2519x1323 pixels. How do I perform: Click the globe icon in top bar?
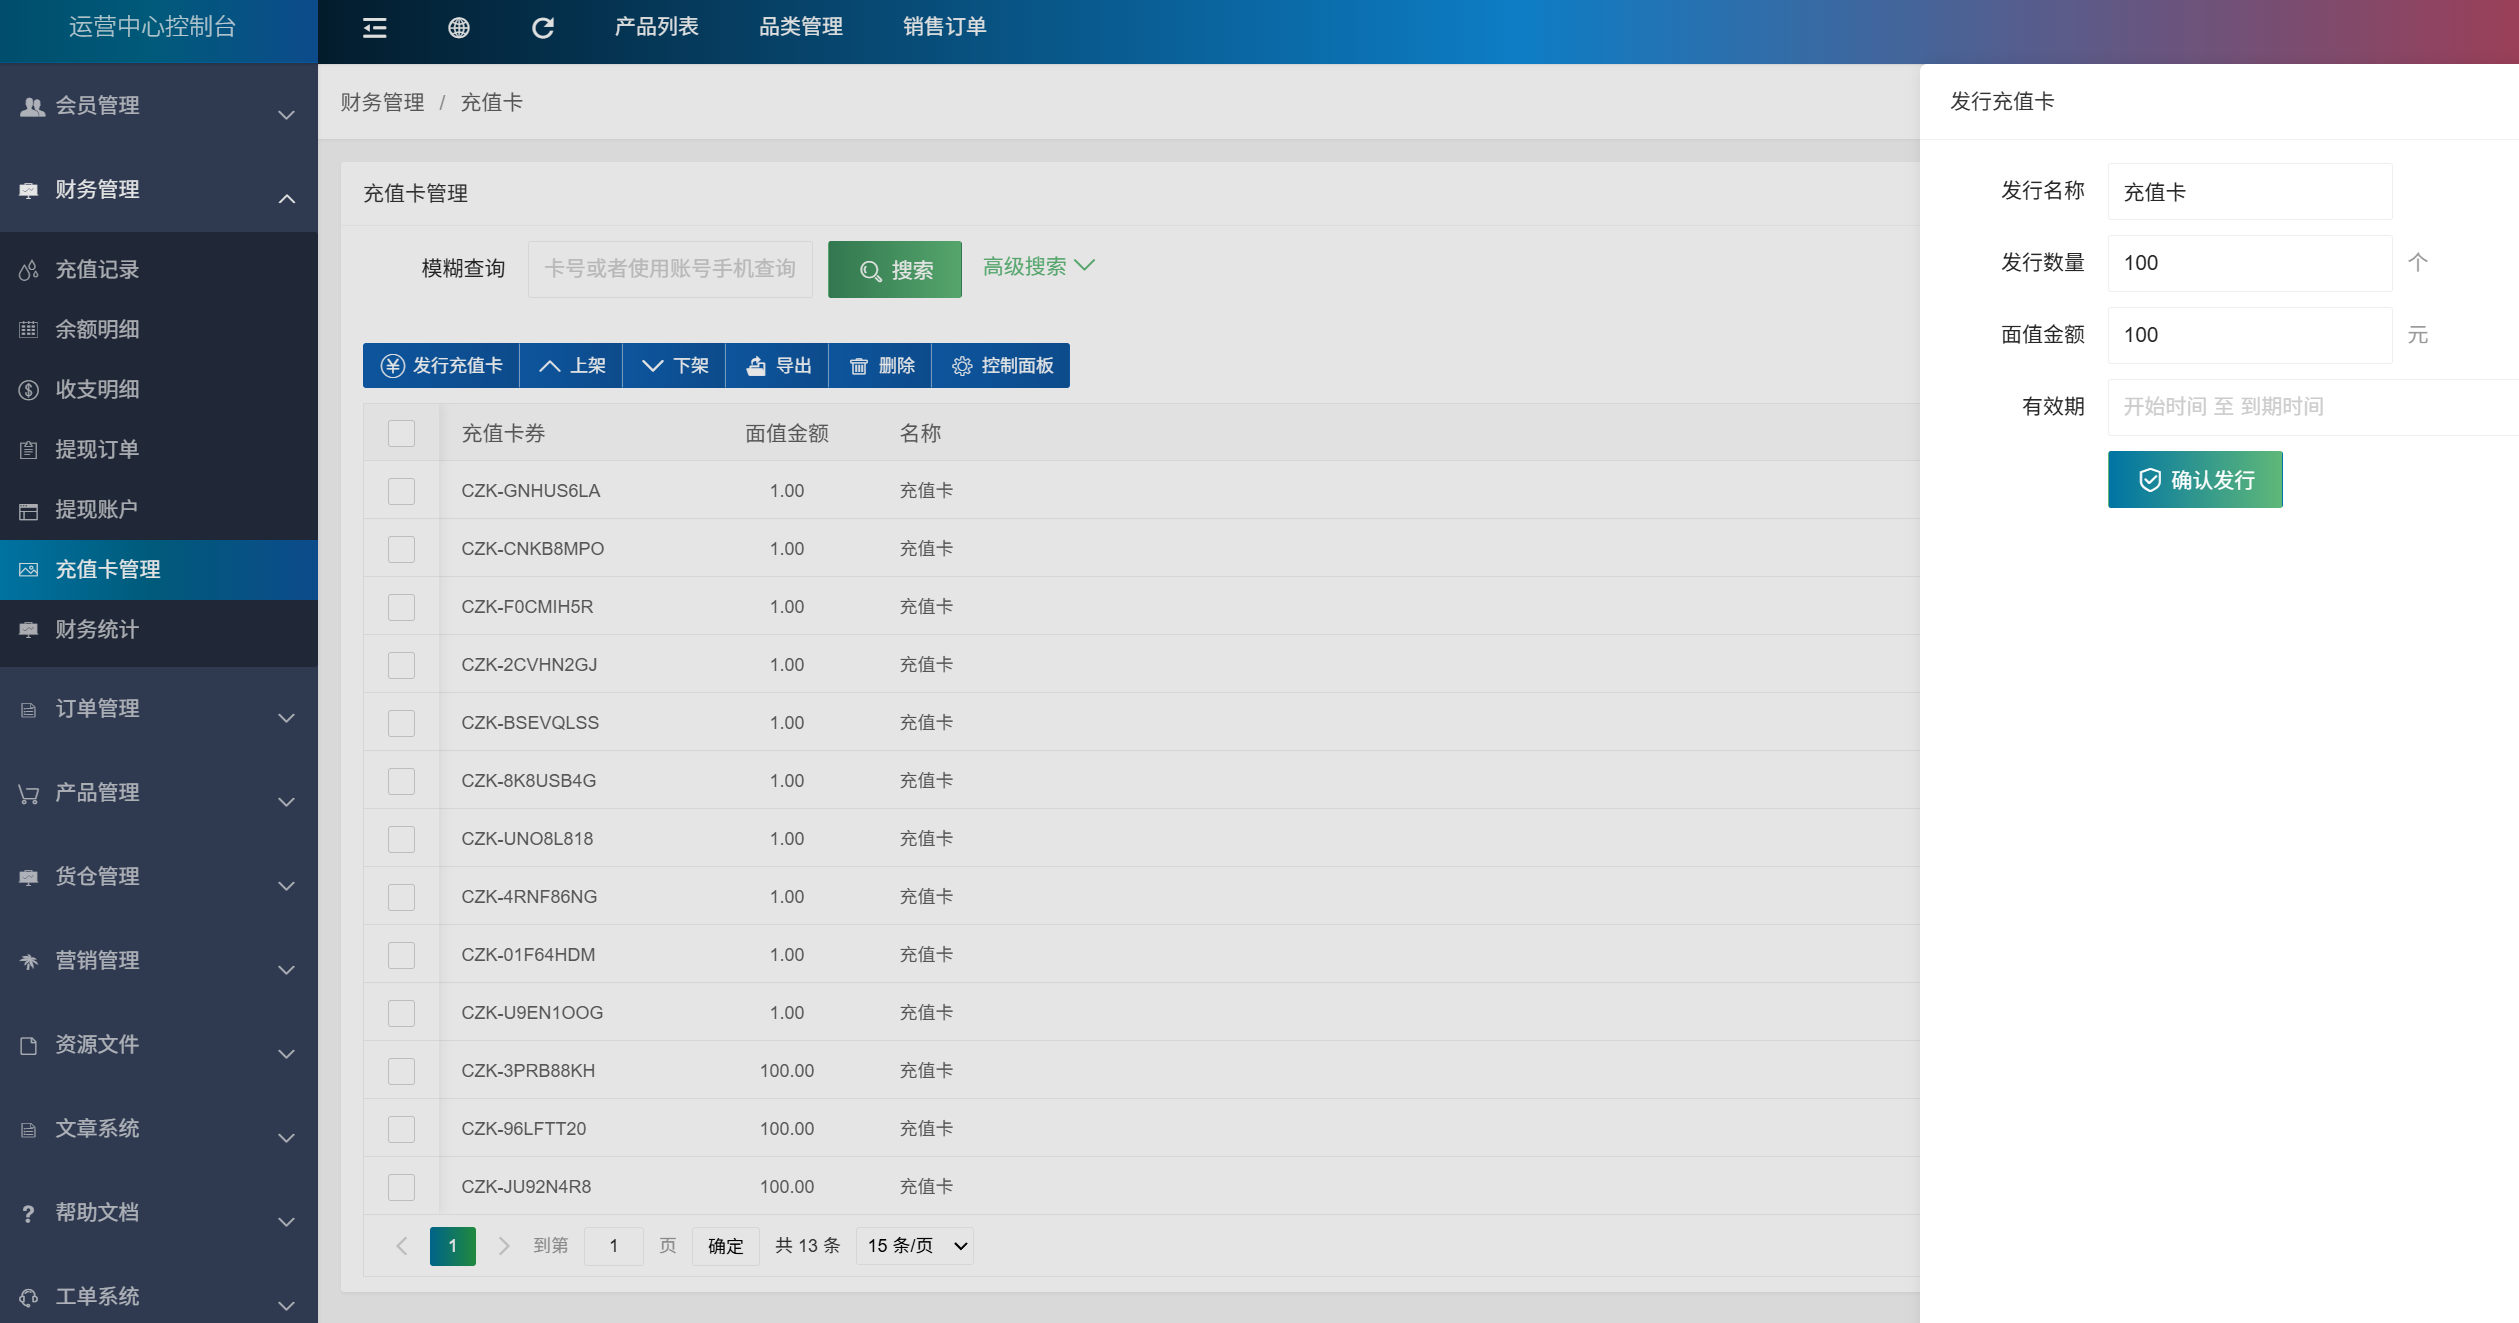[458, 28]
